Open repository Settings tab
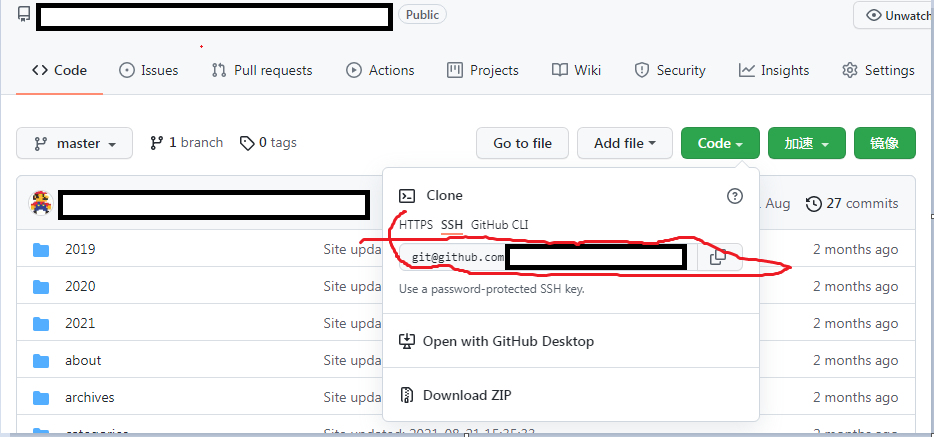 pyautogui.click(x=879, y=70)
